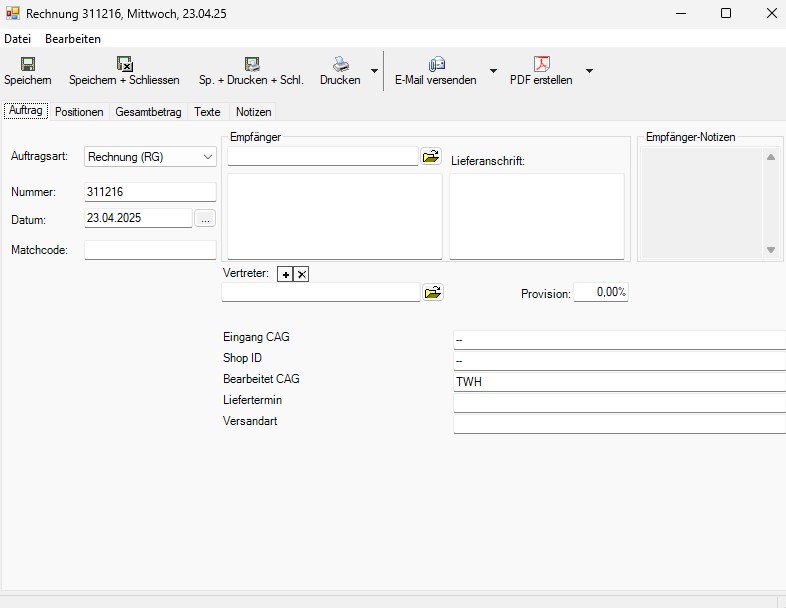Click Sp. + Drucken + Schl. icon

pyautogui.click(x=252, y=64)
